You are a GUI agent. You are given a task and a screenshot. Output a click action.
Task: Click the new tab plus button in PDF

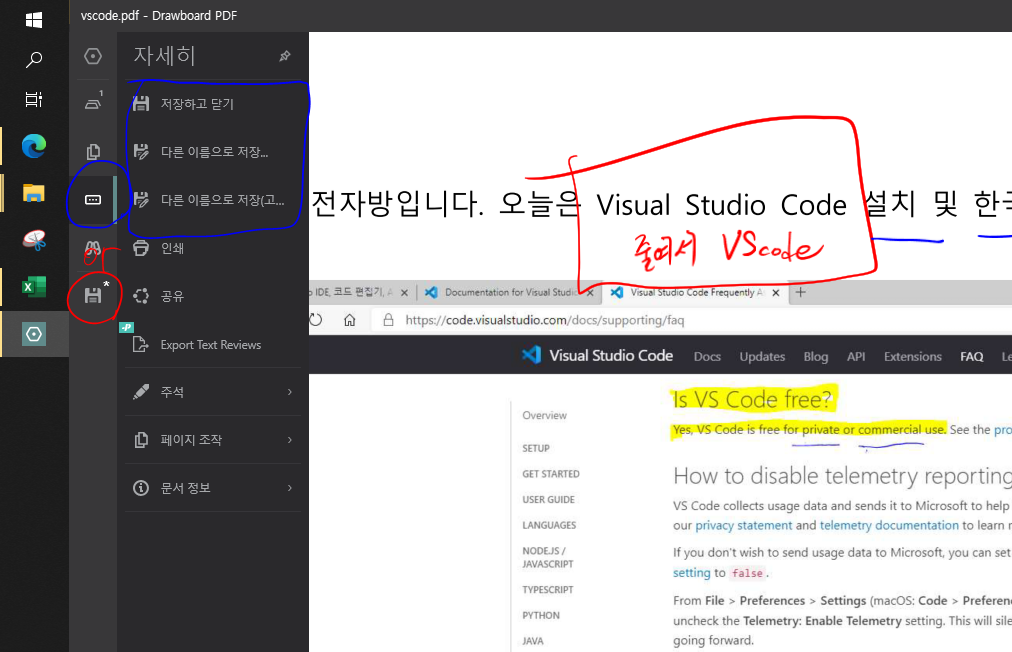(800, 292)
